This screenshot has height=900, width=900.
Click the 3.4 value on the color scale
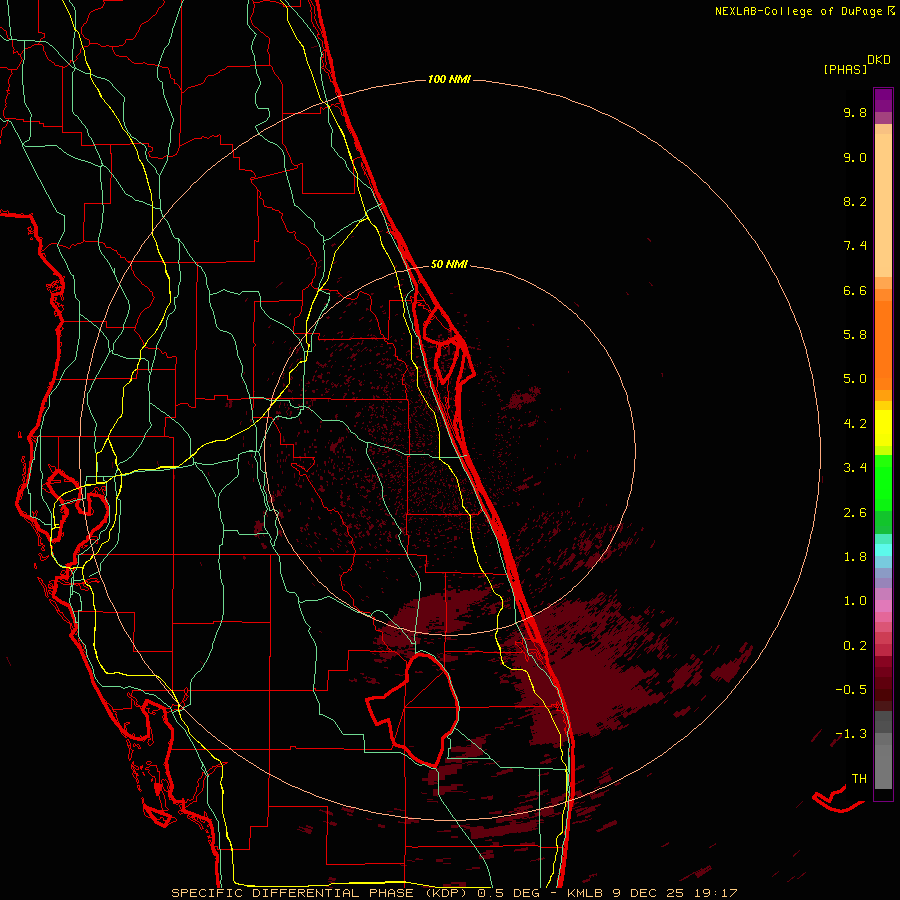click(855, 468)
